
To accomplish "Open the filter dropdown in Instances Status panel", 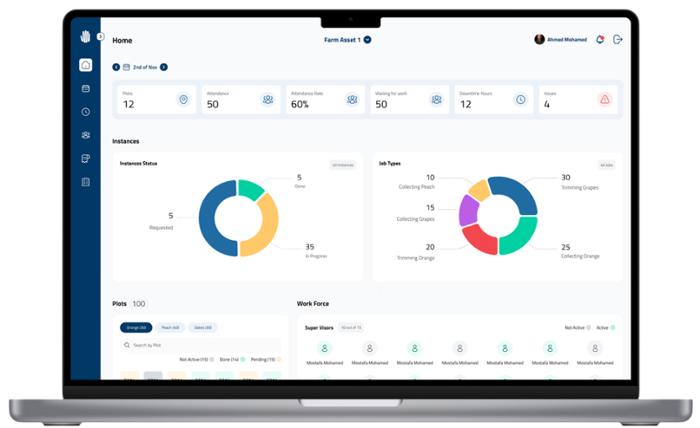I will (x=343, y=165).
